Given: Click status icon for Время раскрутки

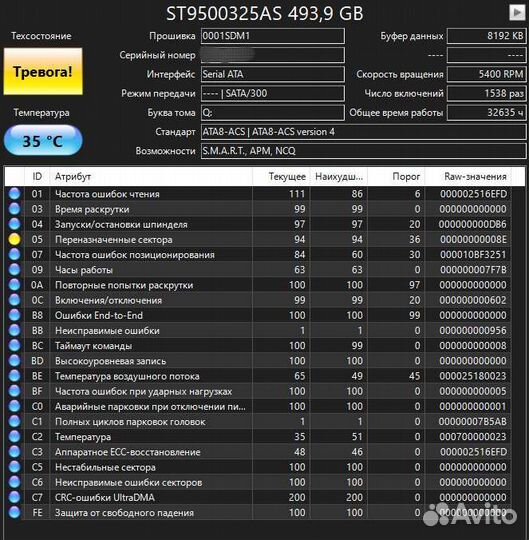Looking at the screenshot, I should 14,209.
